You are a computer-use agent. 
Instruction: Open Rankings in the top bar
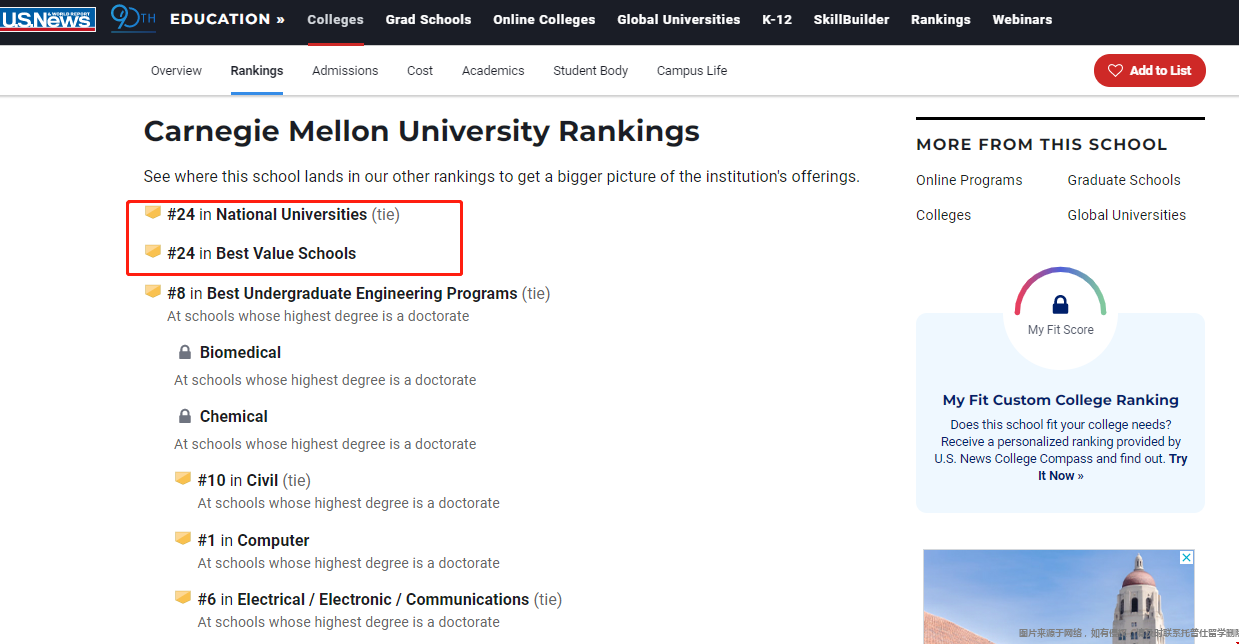[940, 20]
